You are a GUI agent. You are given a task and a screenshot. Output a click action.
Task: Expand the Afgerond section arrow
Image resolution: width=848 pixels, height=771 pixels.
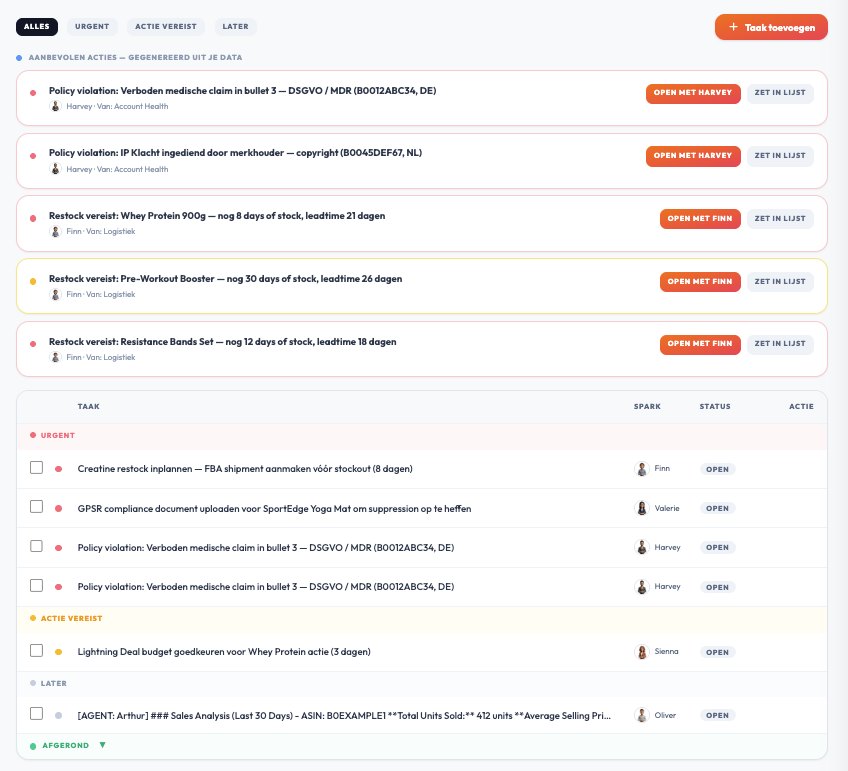102,745
